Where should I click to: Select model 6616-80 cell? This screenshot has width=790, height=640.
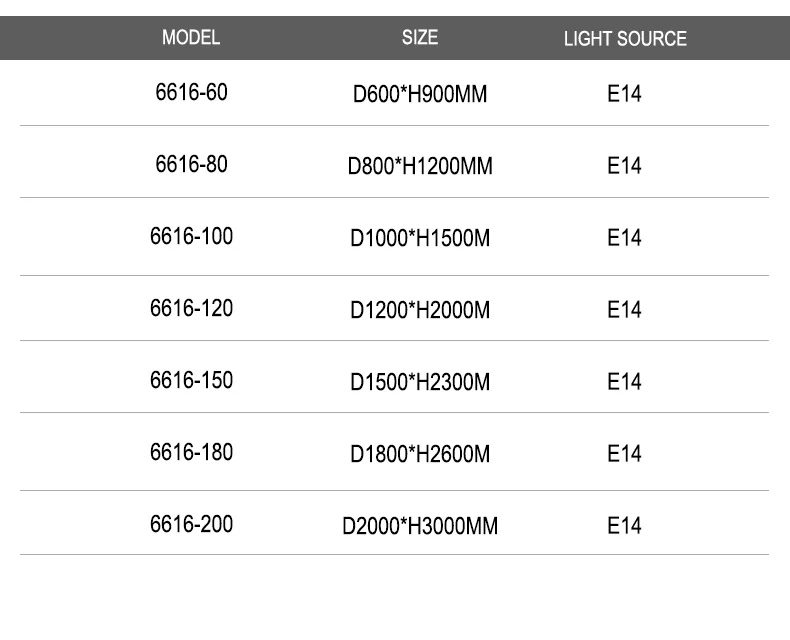(x=191, y=164)
